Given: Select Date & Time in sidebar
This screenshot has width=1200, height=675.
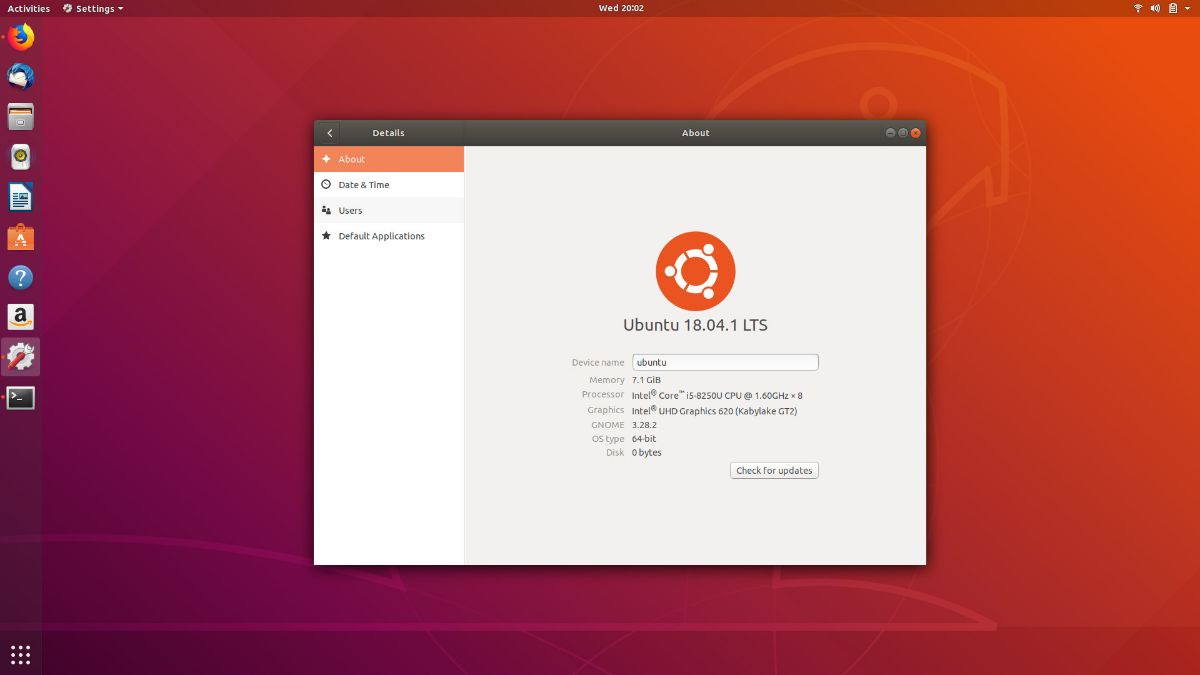Looking at the screenshot, I should pyautogui.click(x=364, y=185).
